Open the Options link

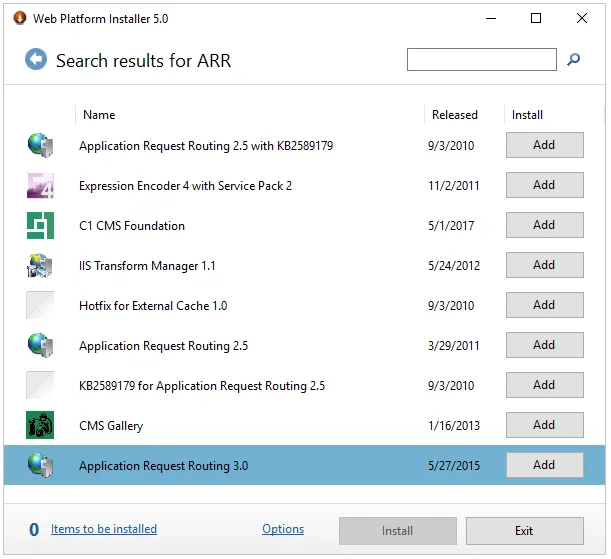point(283,529)
